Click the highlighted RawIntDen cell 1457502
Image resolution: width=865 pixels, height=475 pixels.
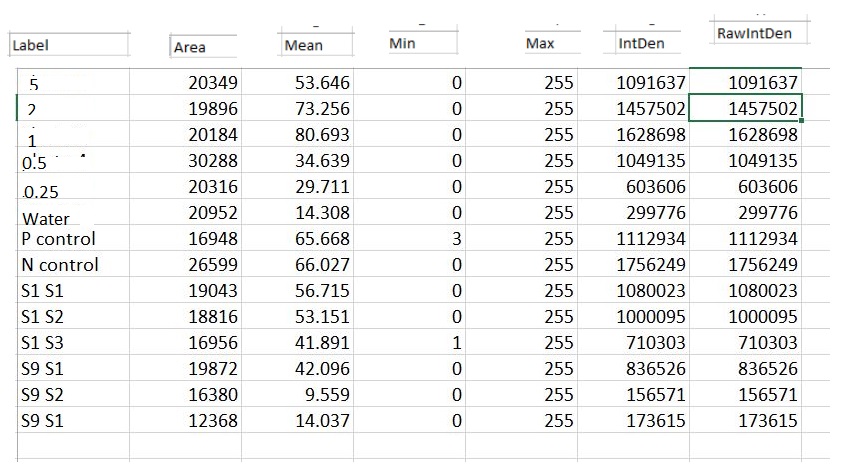(761, 109)
